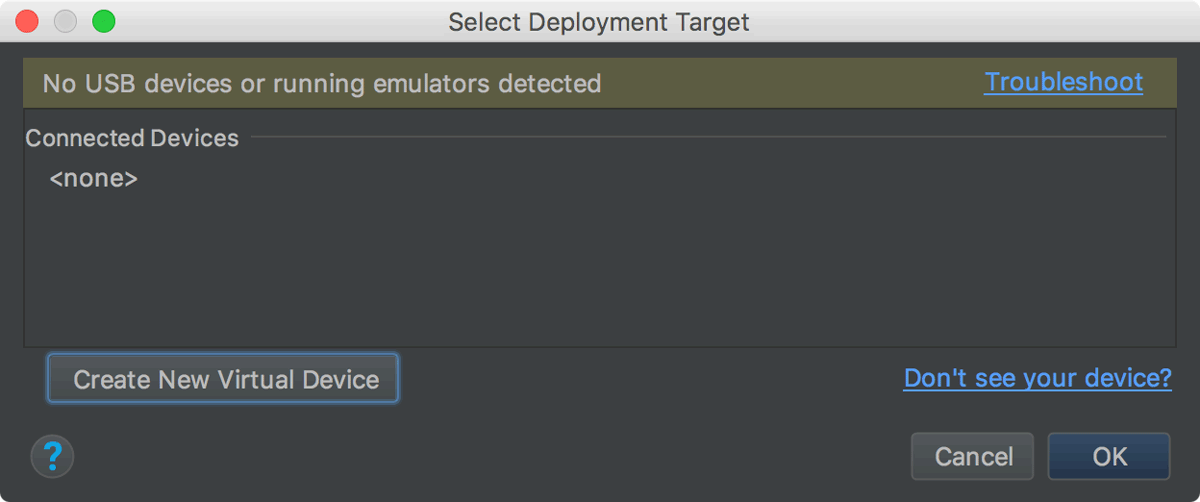Select the <none> entry in the device list

pyautogui.click(x=94, y=179)
